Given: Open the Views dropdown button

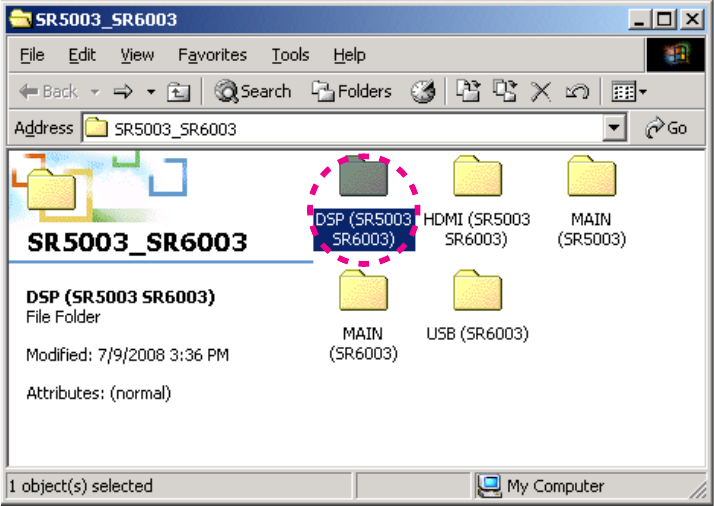Looking at the screenshot, I should [629, 92].
